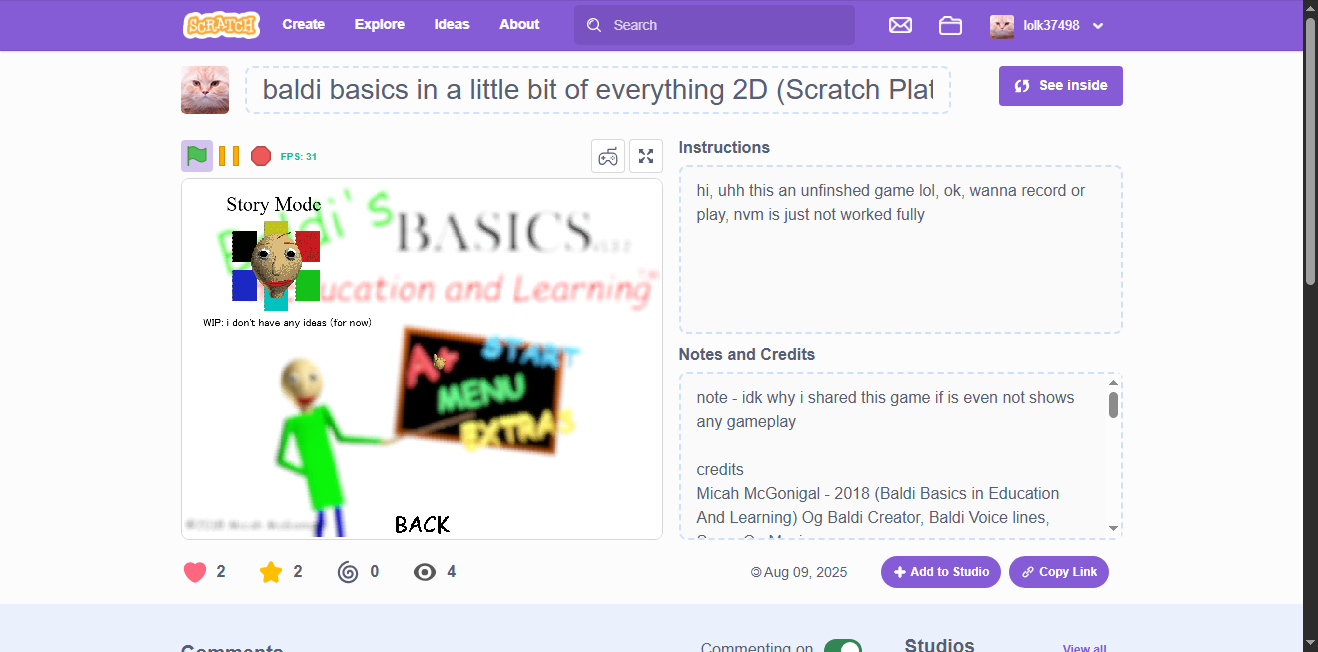The width and height of the screenshot is (1318, 652).
Task: Open the My Stuff folder icon
Action: [950, 25]
